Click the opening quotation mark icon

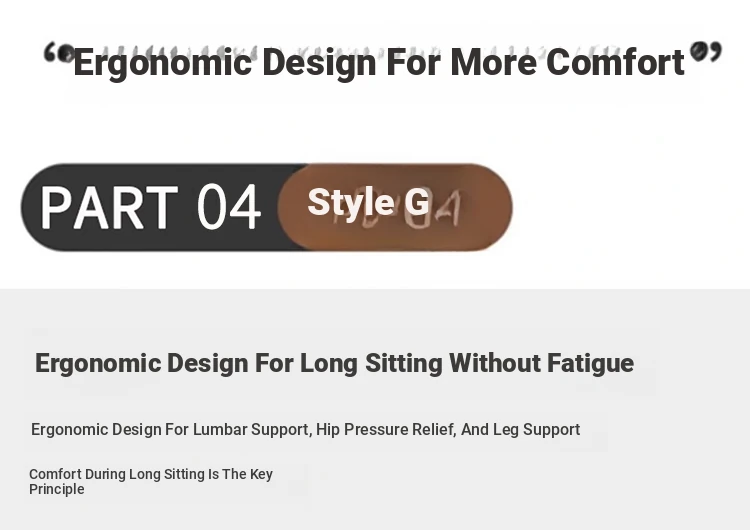[58, 53]
